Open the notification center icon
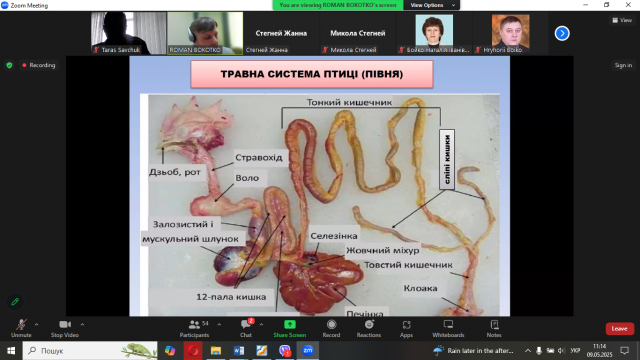Screen dimensions: 640x360 (624, 351)
